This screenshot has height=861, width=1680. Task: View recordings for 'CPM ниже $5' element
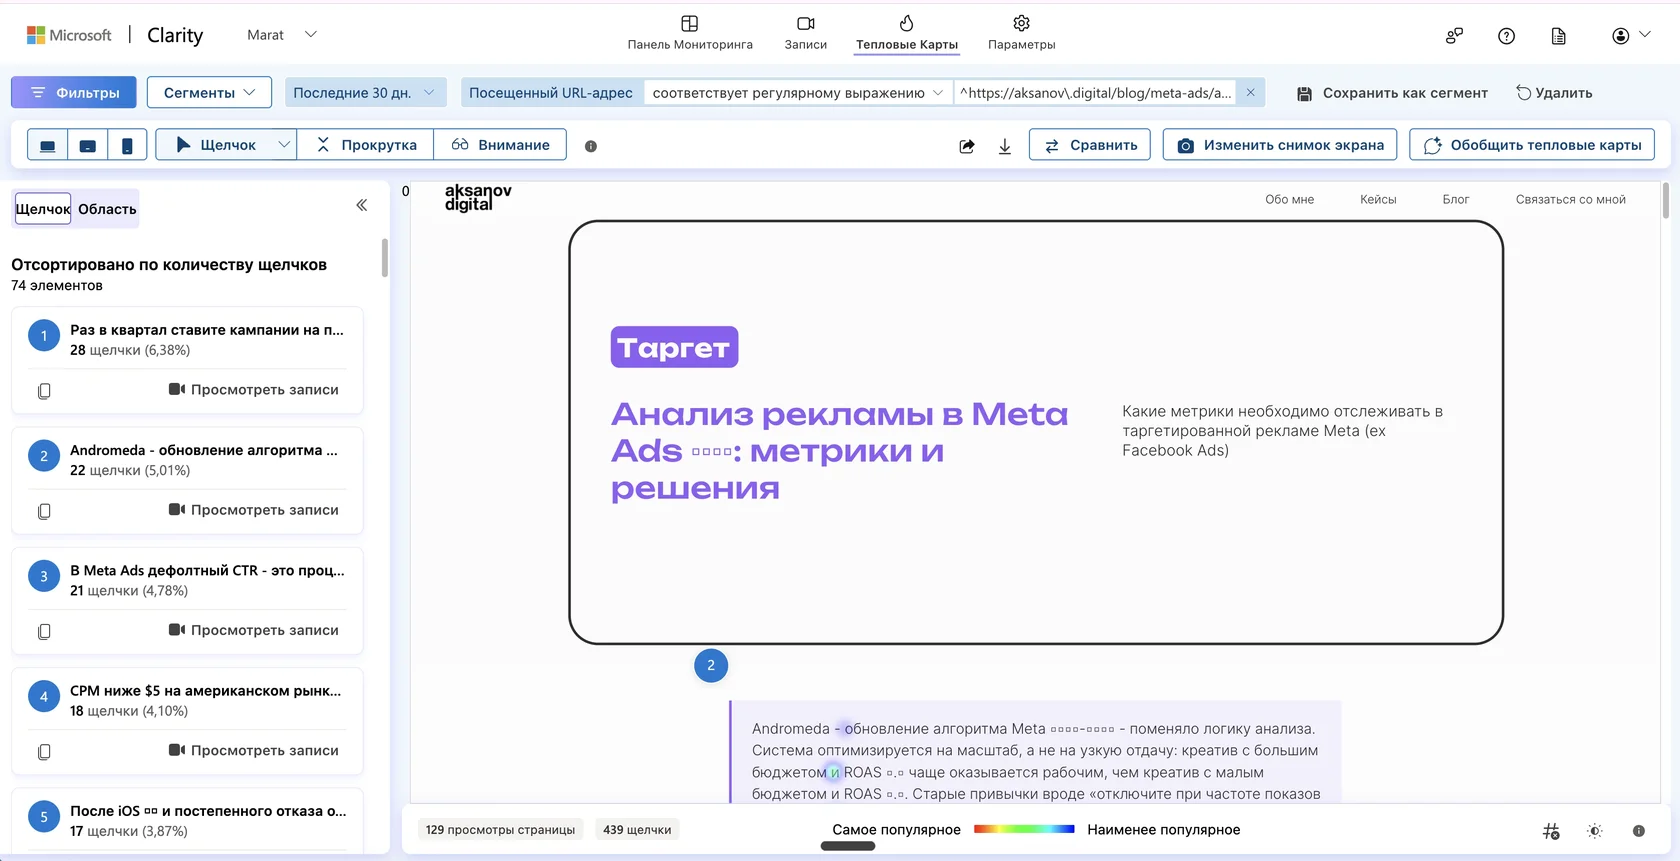(x=253, y=749)
